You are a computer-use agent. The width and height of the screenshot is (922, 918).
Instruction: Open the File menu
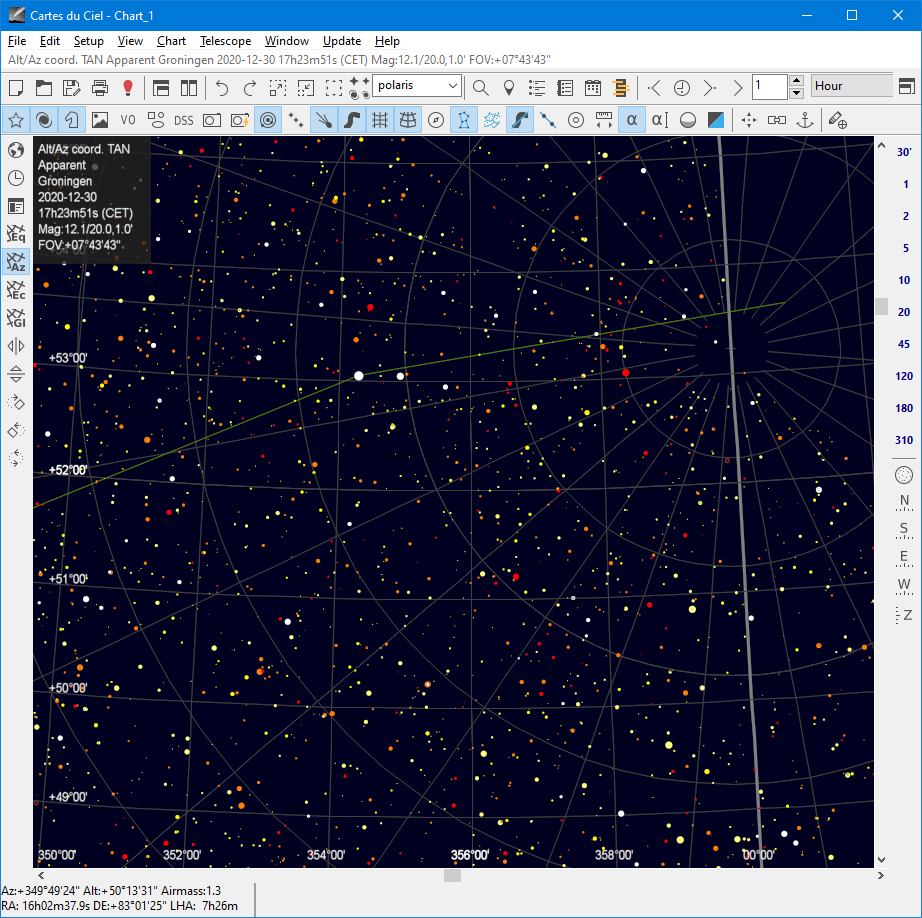(16, 41)
